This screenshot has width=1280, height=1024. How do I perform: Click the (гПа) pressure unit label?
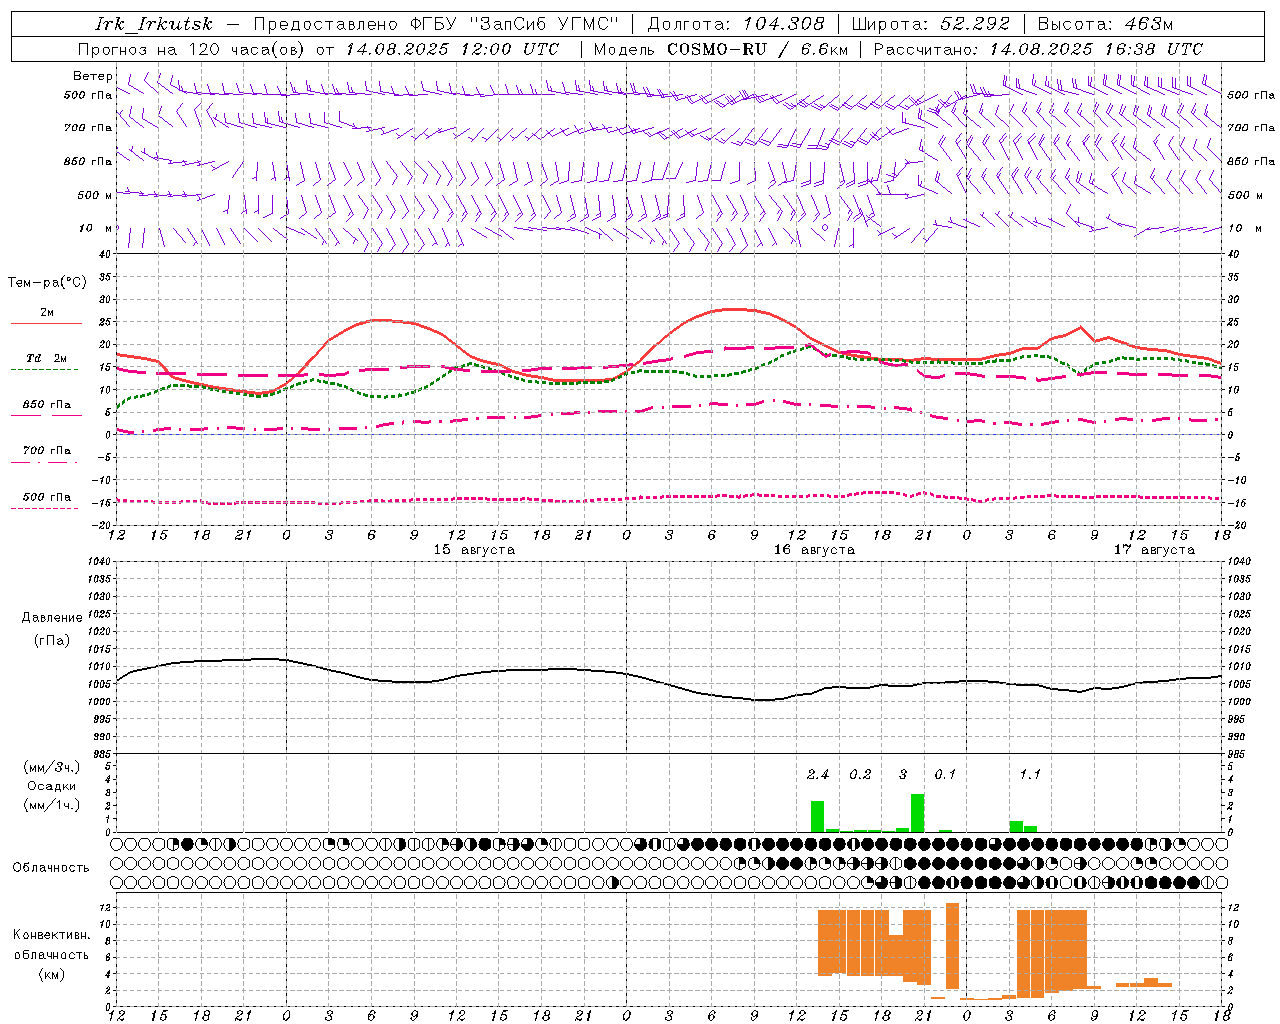click(x=52, y=640)
